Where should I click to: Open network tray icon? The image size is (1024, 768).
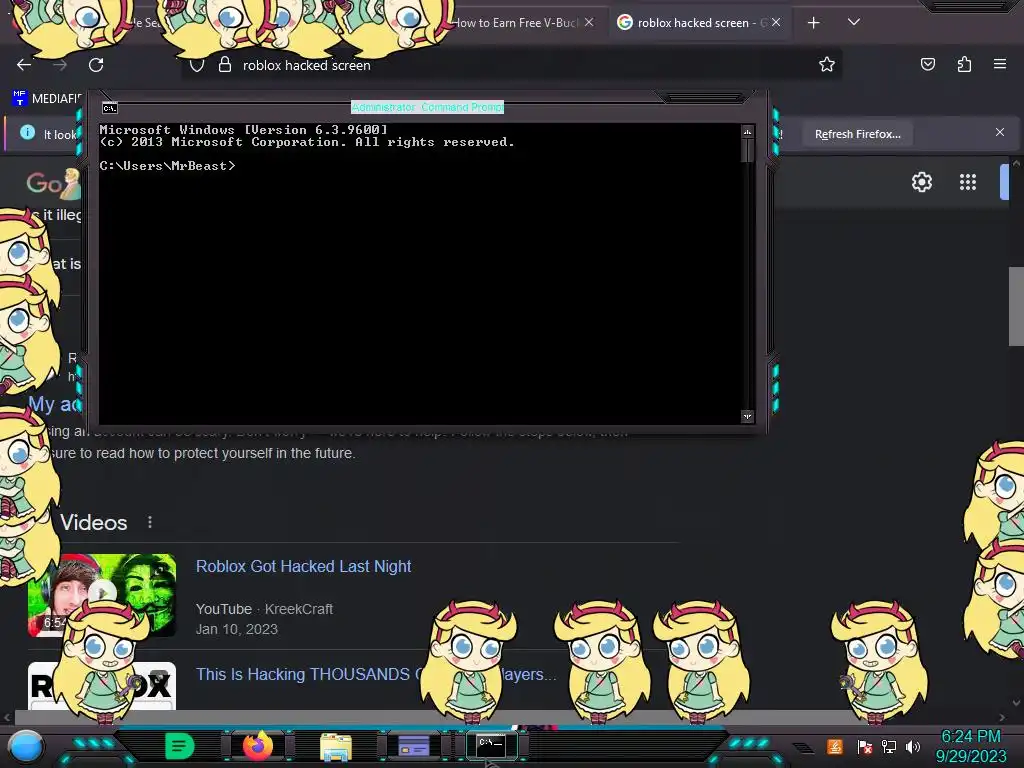(x=889, y=746)
